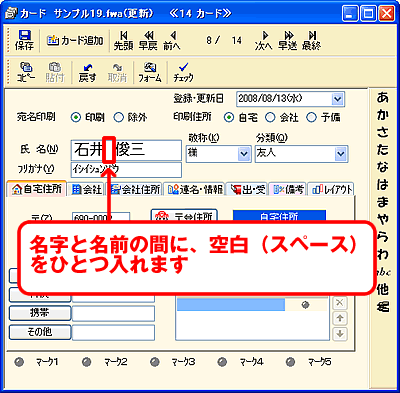400x393 pixels.
Task: Click the その他 phone number field
Action: [x=113, y=332]
